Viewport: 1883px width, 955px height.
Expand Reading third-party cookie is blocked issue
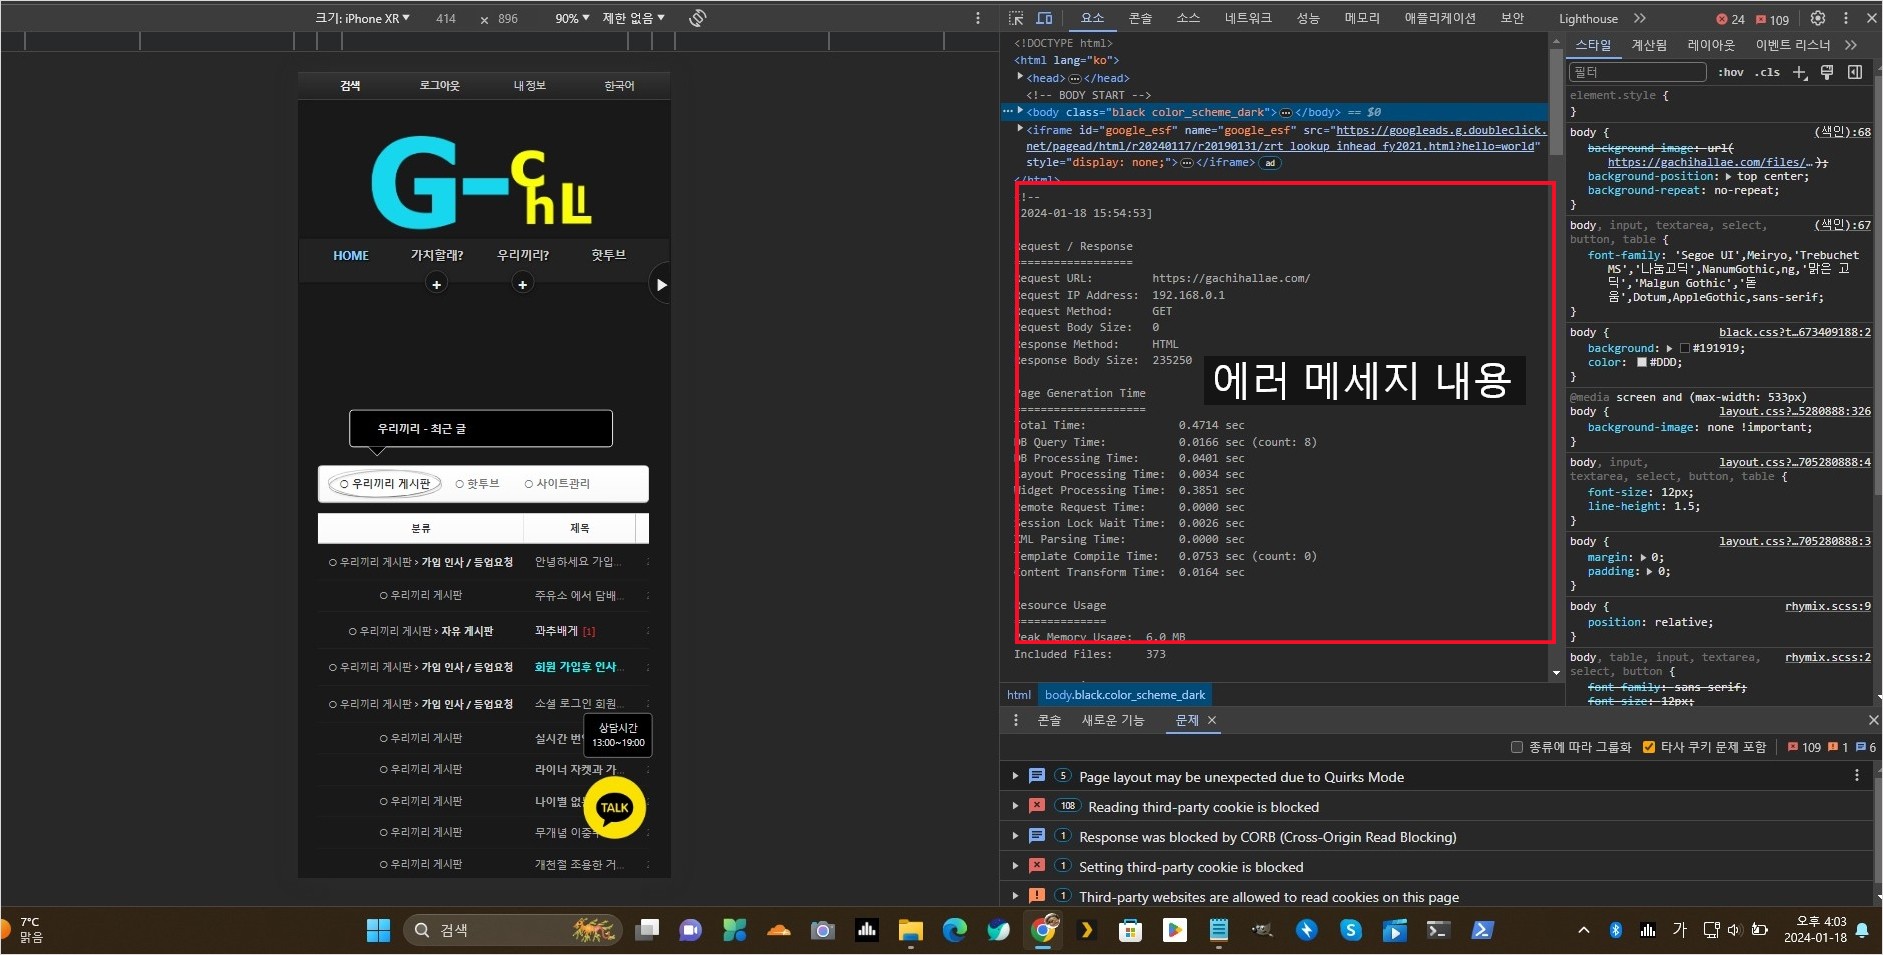[x=1015, y=806]
